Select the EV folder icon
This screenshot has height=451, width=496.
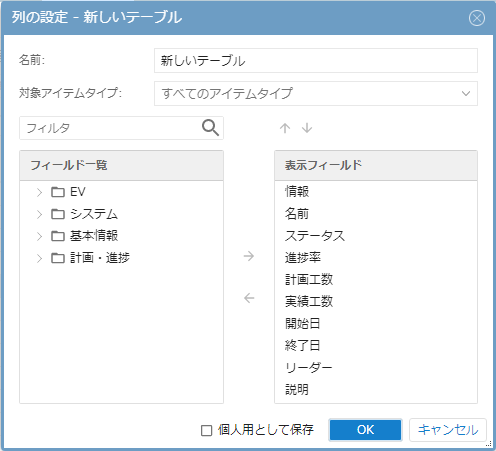pos(58,192)
